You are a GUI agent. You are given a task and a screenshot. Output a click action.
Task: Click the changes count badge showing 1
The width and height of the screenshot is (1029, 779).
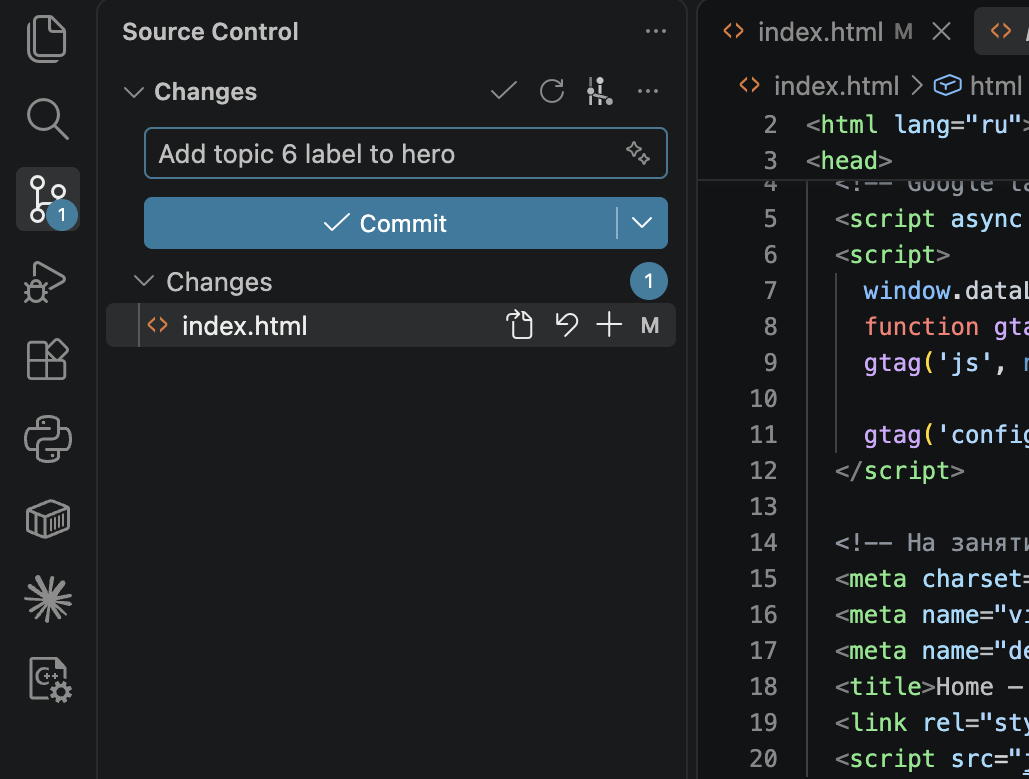tap(648, 282)
